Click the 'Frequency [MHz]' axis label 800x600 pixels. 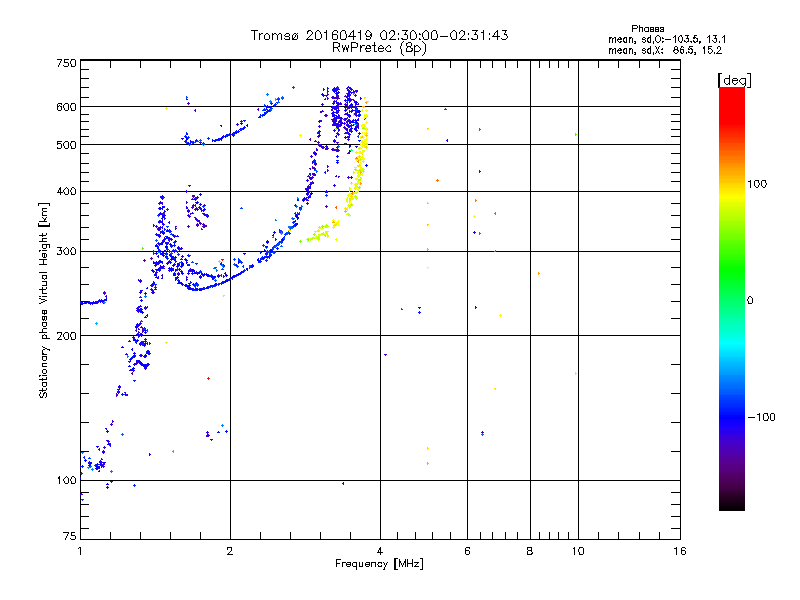[379, 564]
